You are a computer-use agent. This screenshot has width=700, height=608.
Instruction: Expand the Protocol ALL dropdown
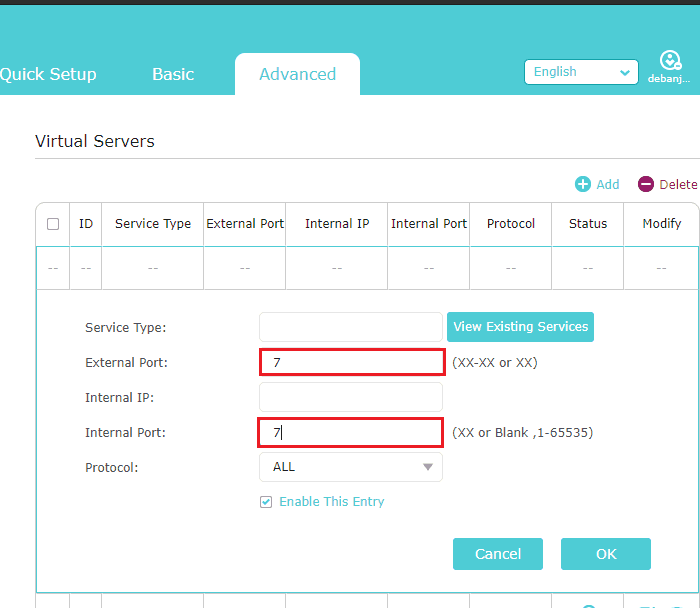click(x=351, y=467)
